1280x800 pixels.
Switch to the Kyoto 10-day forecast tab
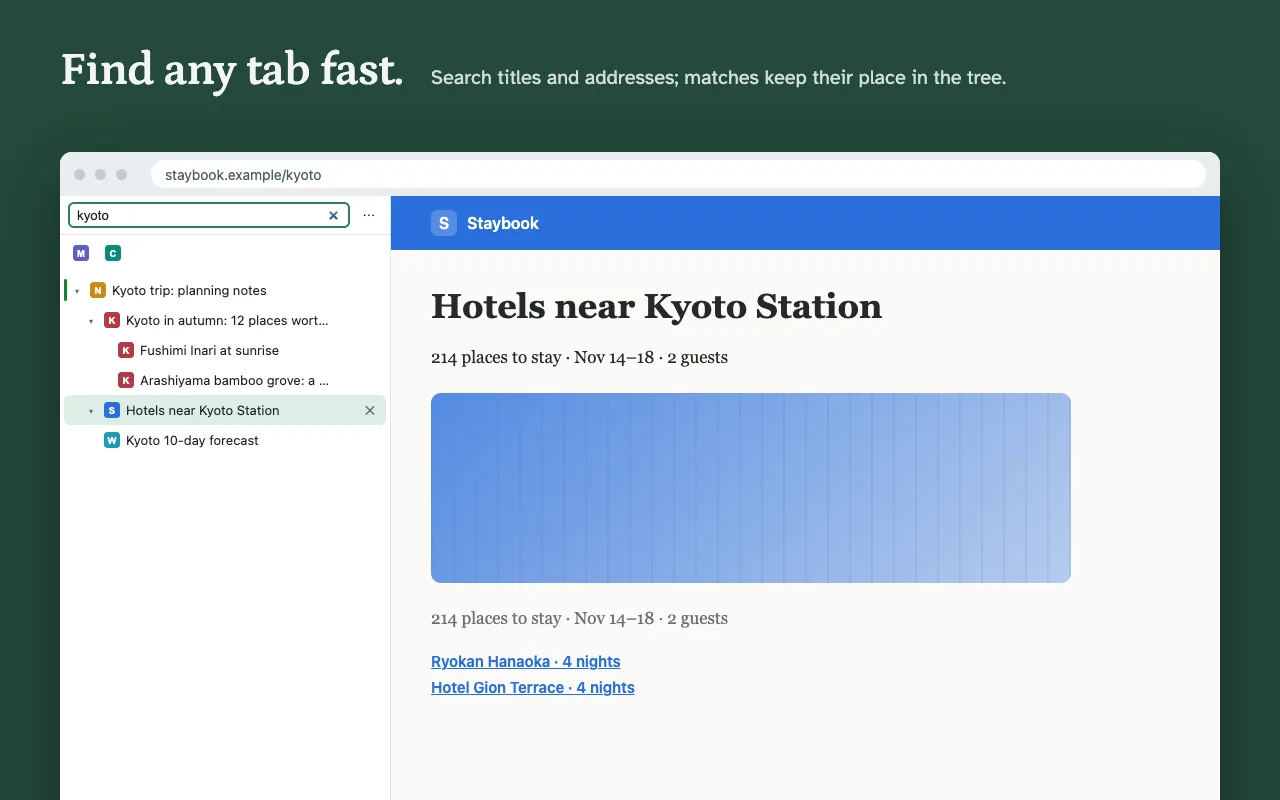225,440
